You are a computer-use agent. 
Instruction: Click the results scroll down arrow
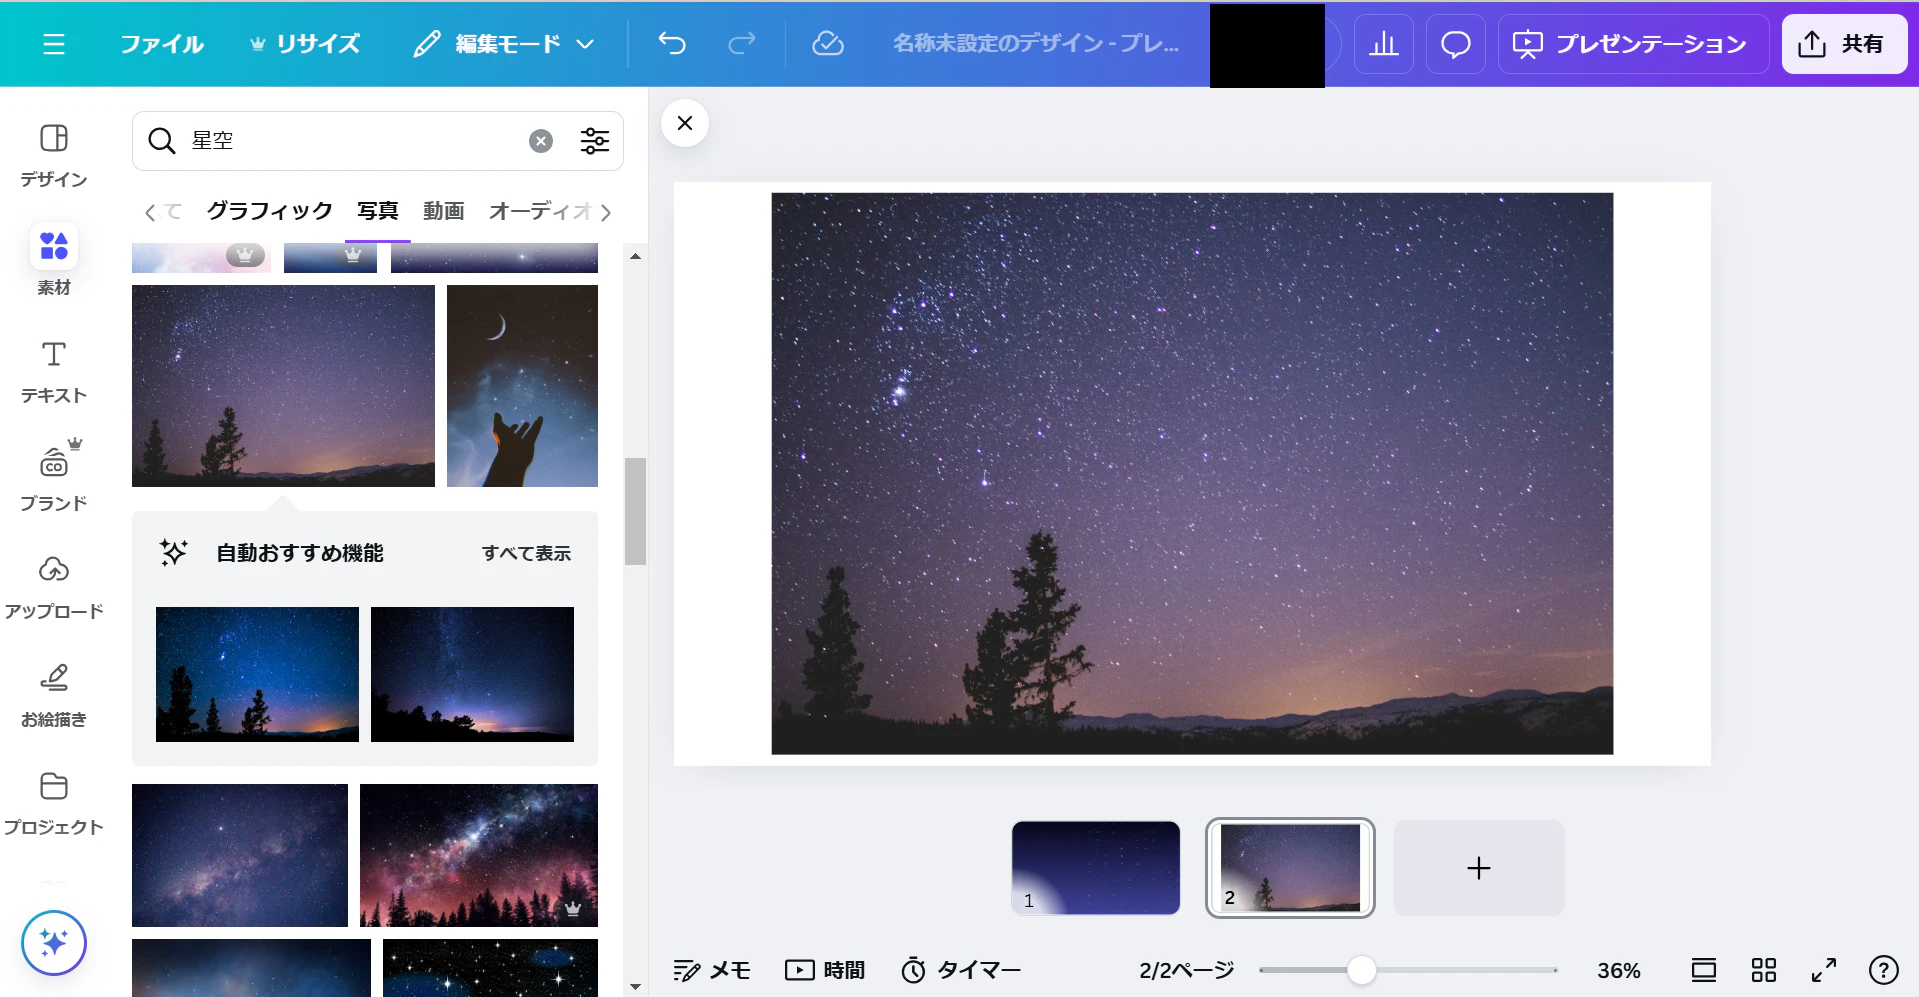pyautogui.click(x=635, y=987)
